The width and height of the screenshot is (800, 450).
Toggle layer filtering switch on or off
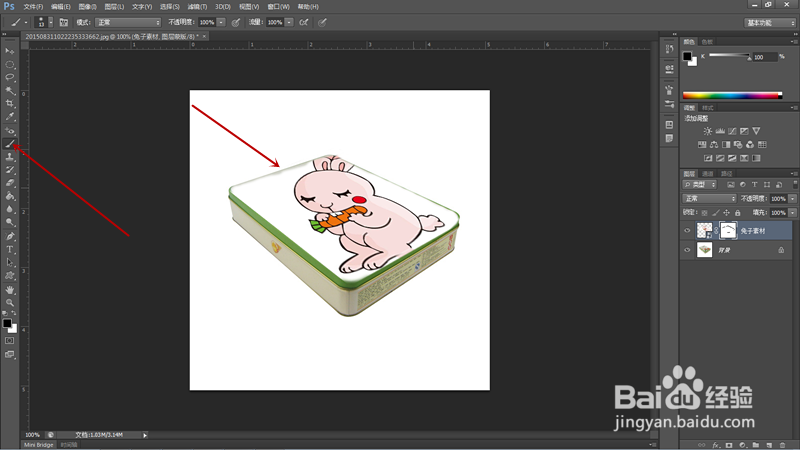pos(794,184)
